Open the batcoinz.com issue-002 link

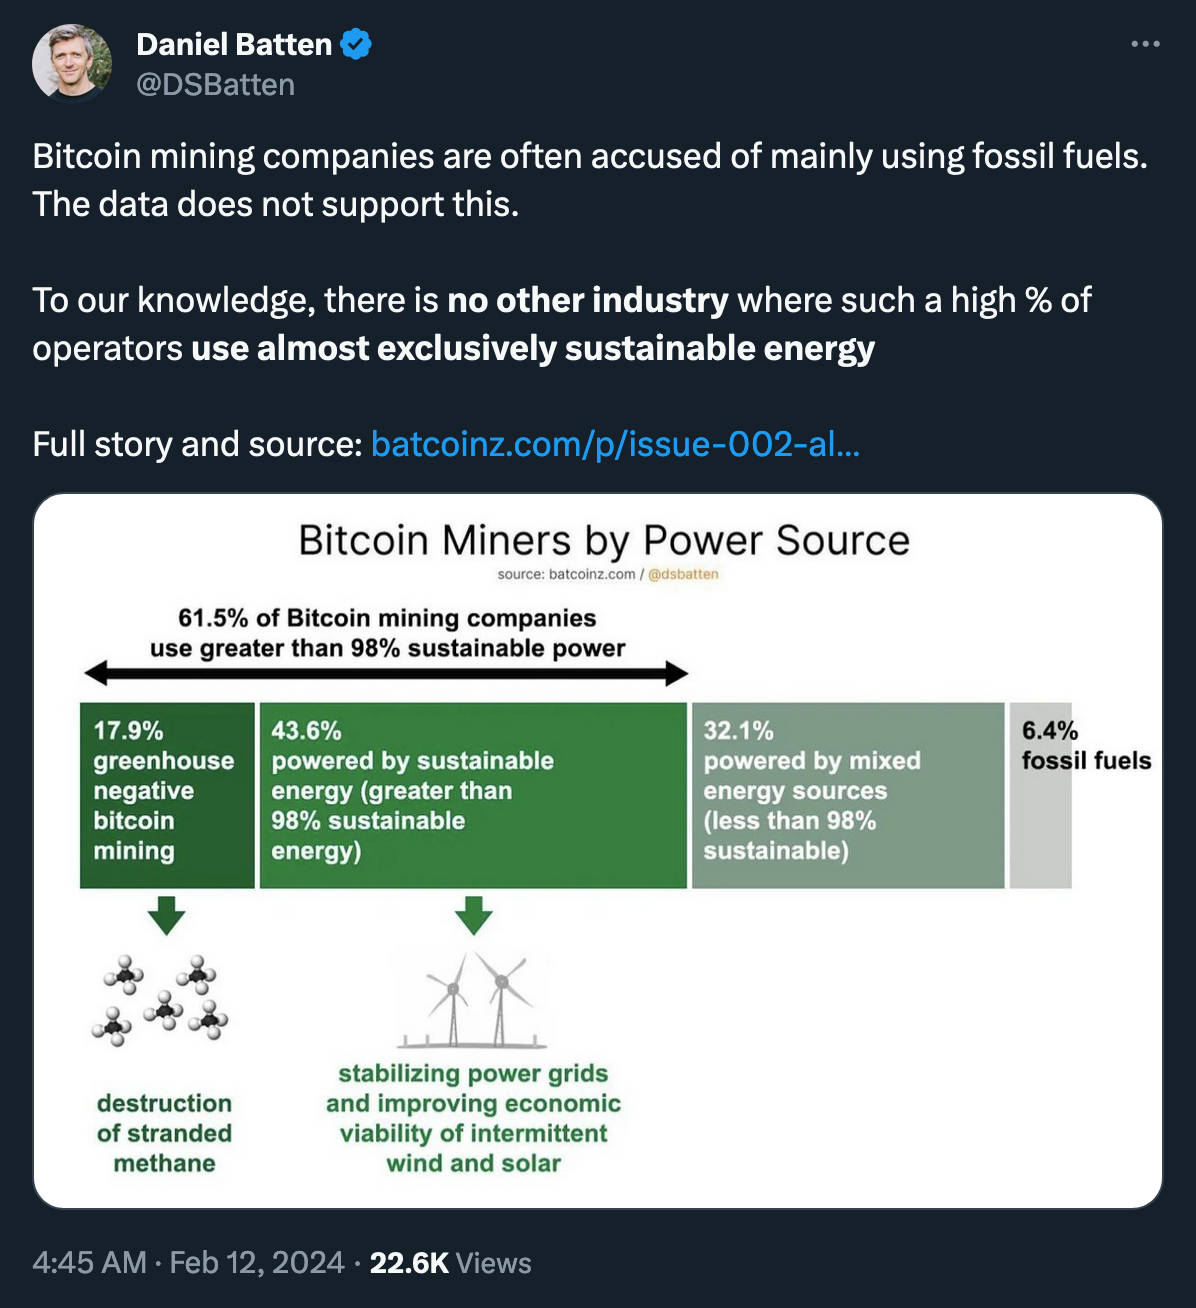[x=615, y=443]
